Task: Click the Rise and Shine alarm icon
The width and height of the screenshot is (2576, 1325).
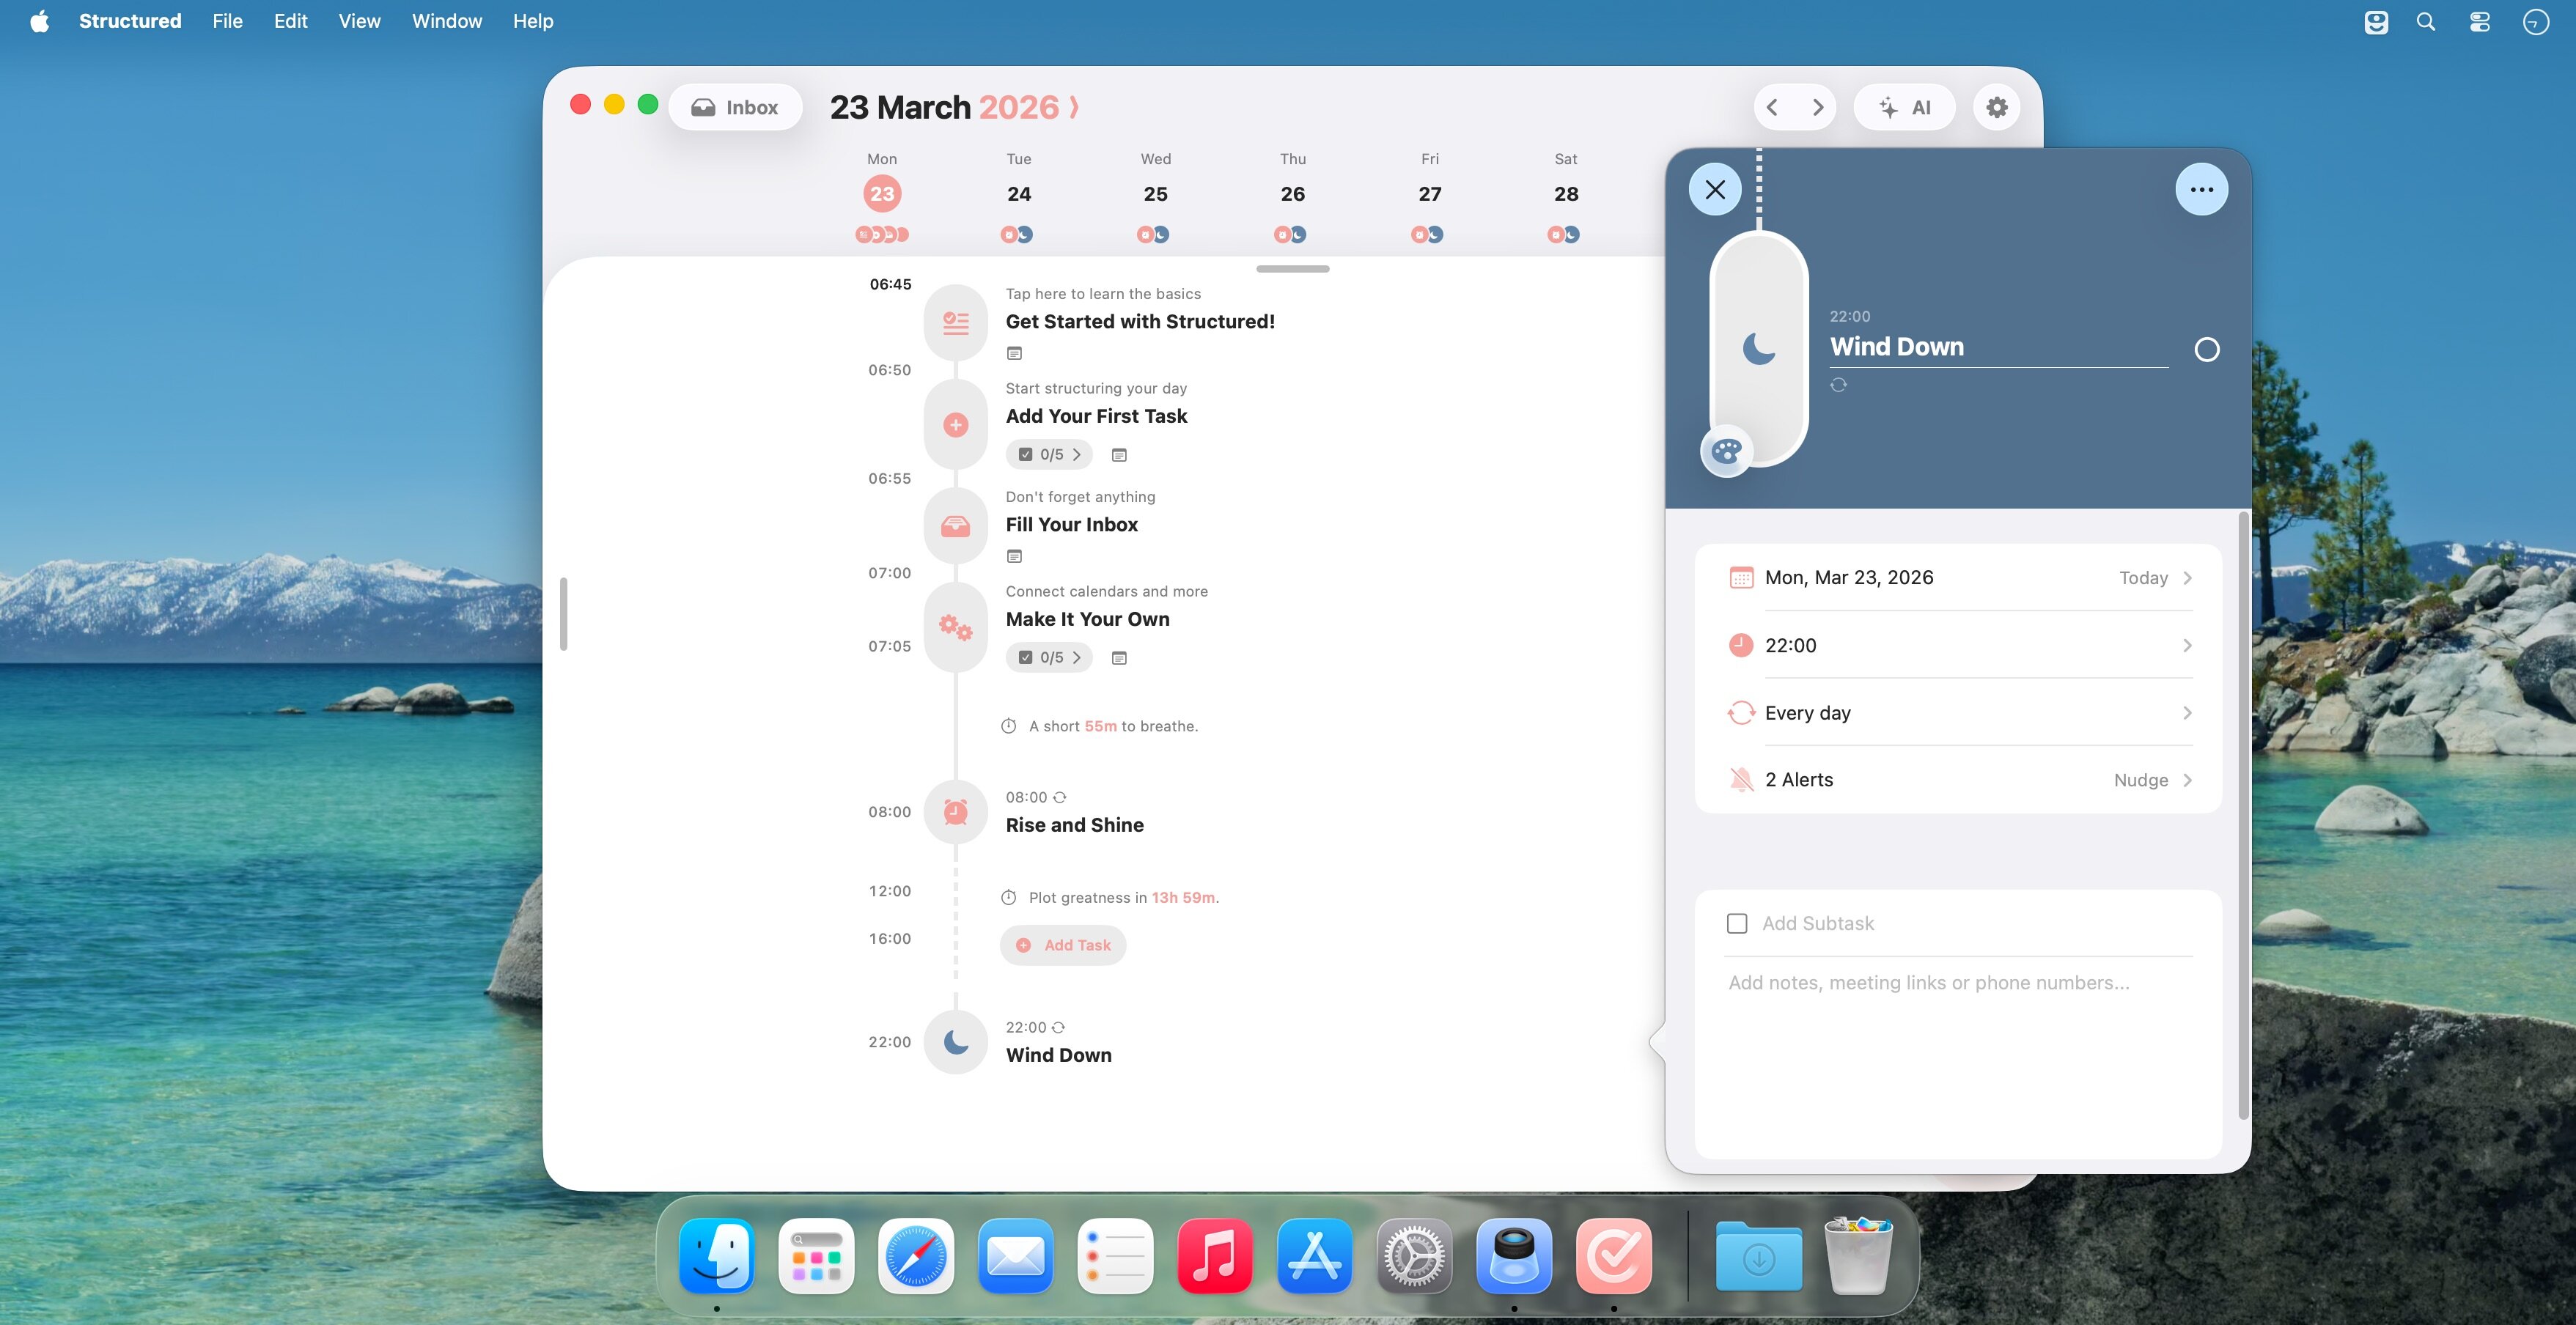Action: click(x=956, y=811)
